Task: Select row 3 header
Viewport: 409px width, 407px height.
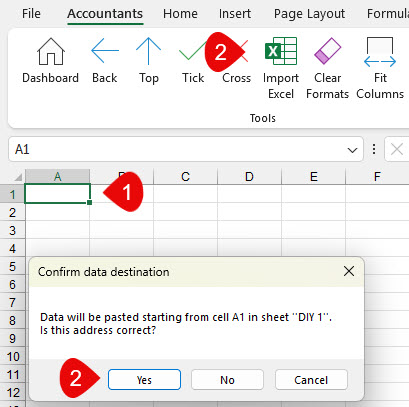Action: 12,230
